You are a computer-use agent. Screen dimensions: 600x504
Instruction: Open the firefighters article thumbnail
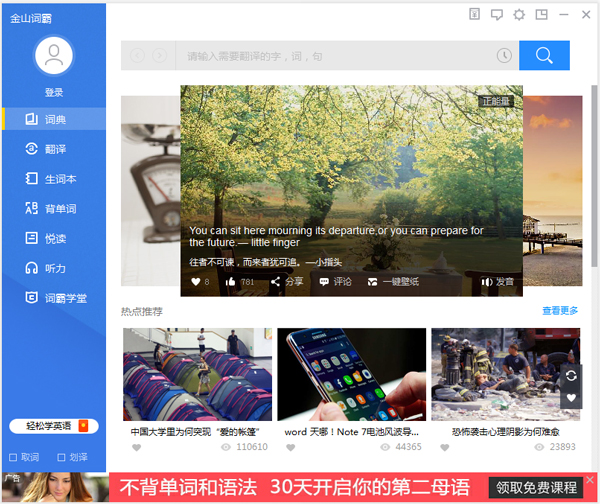(x=505, y=374)
